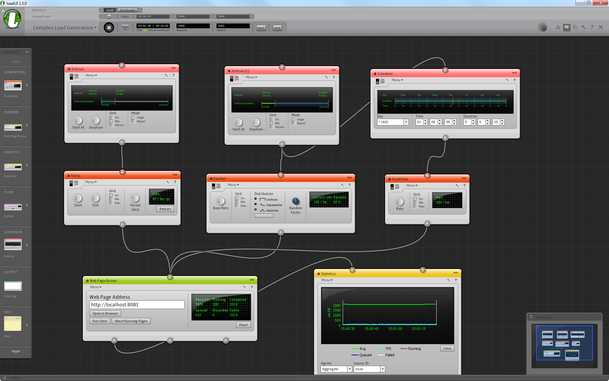
Task: Toggle on/off switch of Interval (1) component
Action: [x=231, y=79]
